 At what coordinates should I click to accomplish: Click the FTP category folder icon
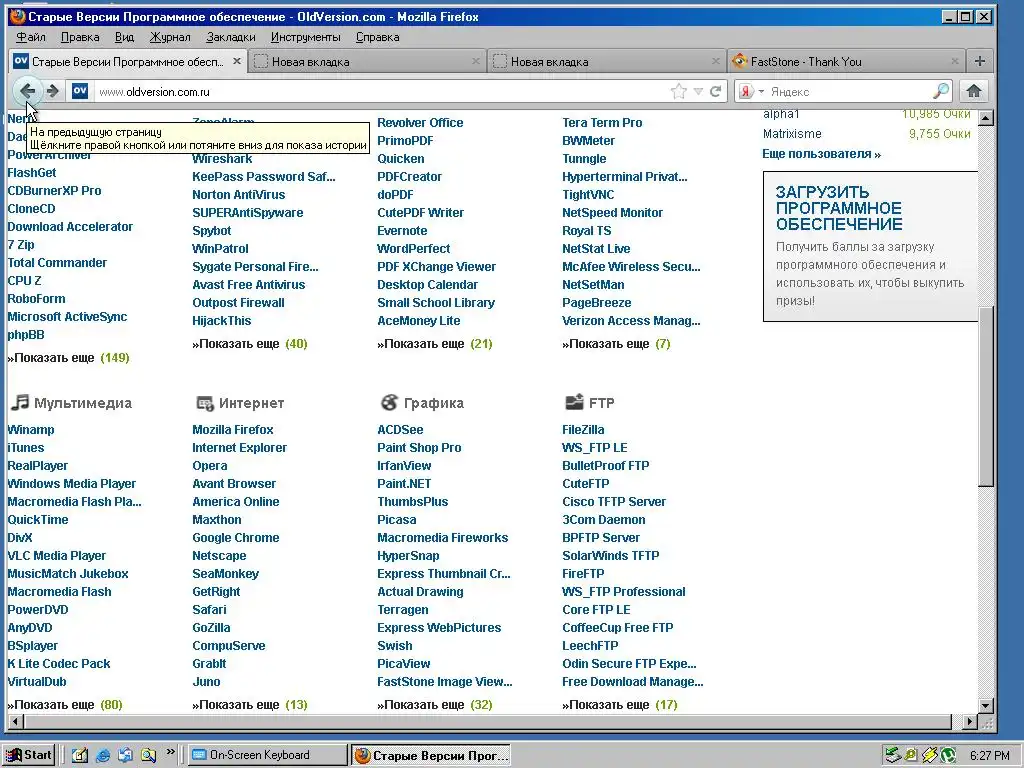click(x=574, y=402)
